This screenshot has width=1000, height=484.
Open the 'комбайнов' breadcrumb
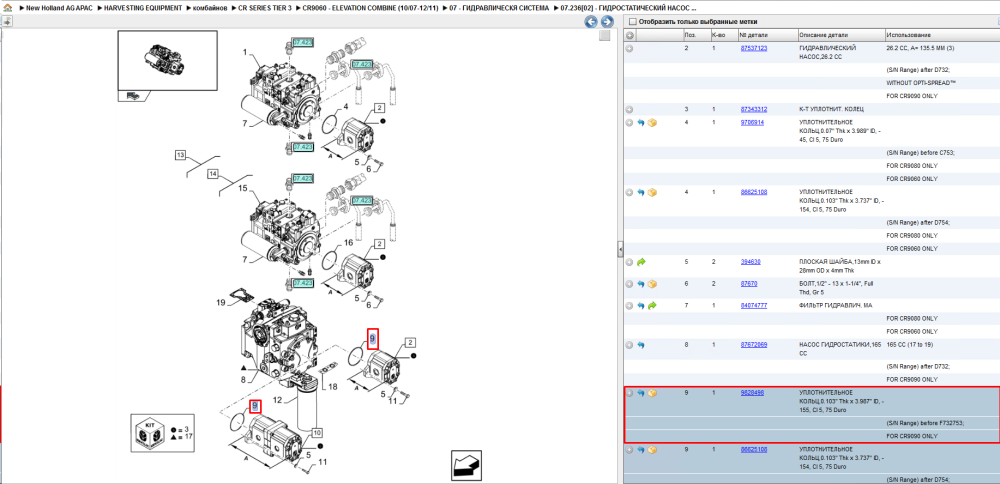210,8
